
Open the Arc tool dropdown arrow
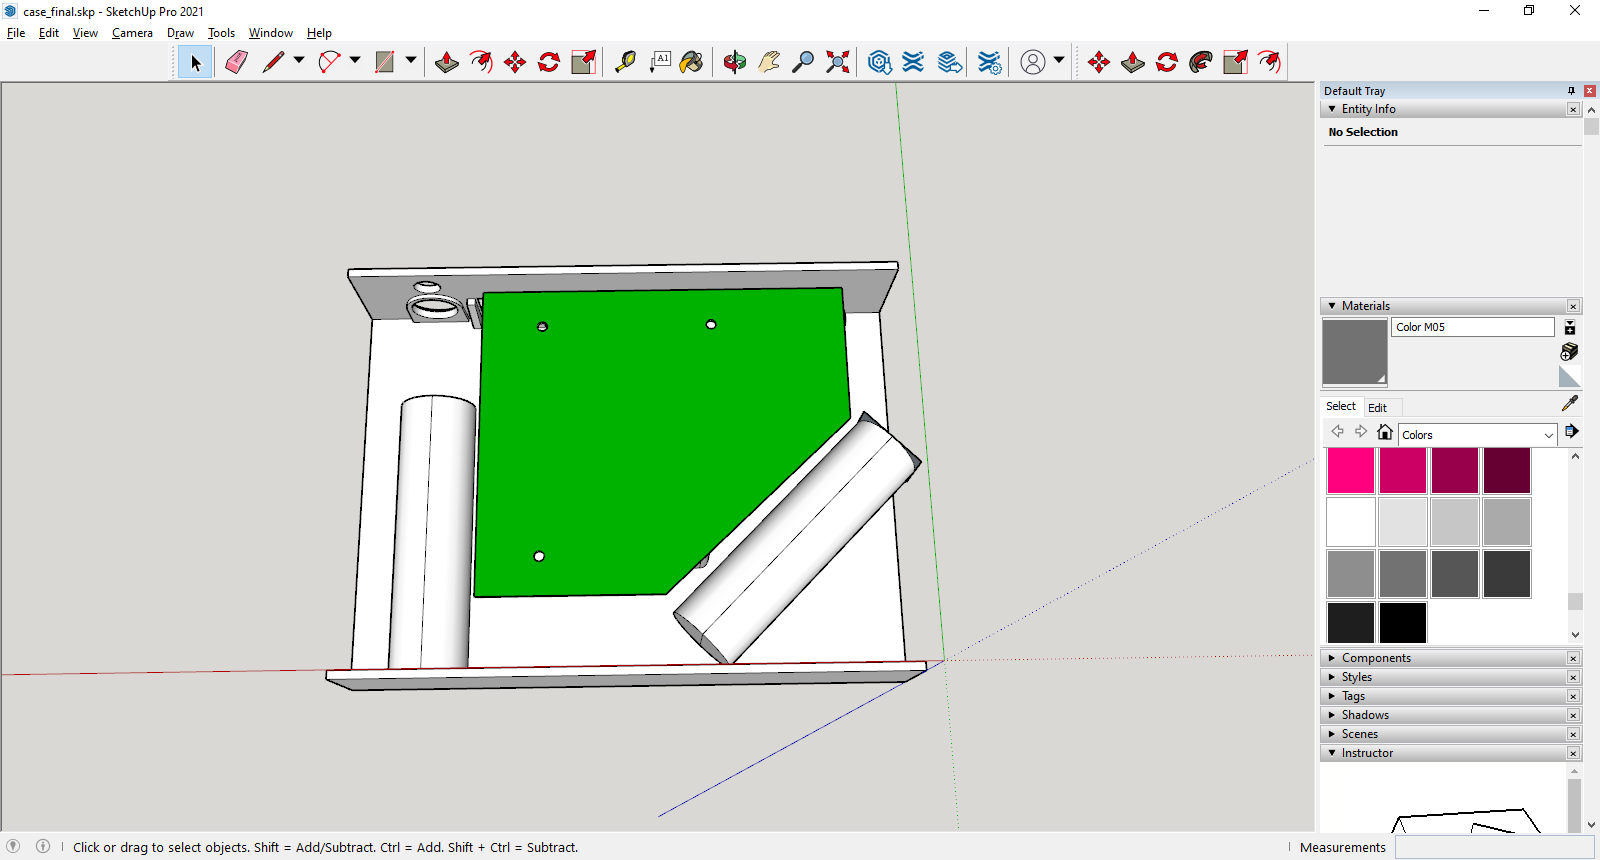pyautogui.click(x=355, y=60)
